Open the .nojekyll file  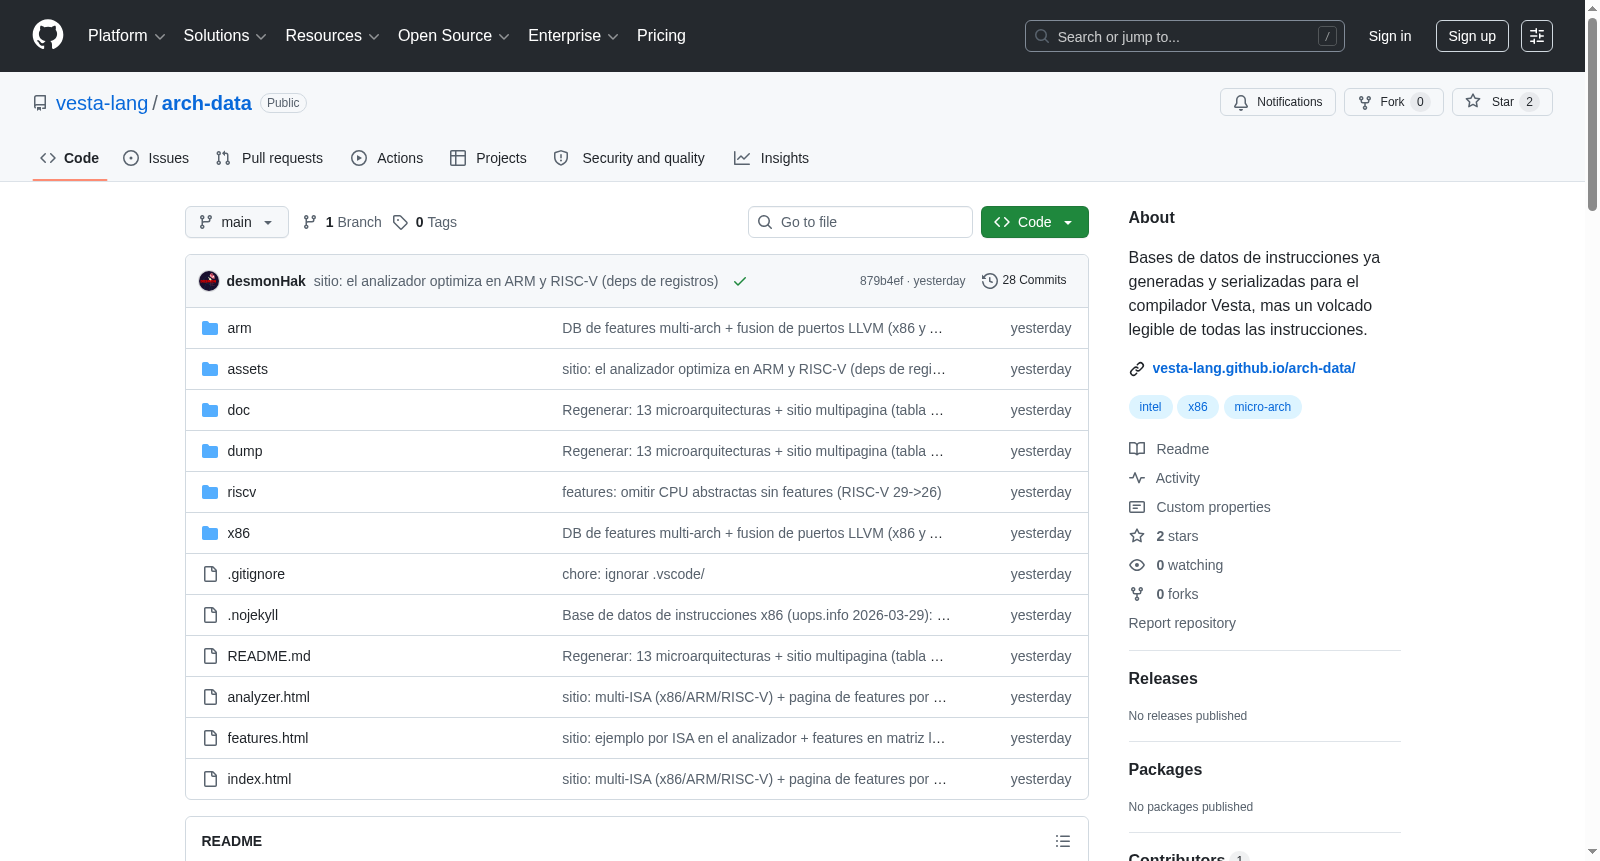(x=253, y=615)
